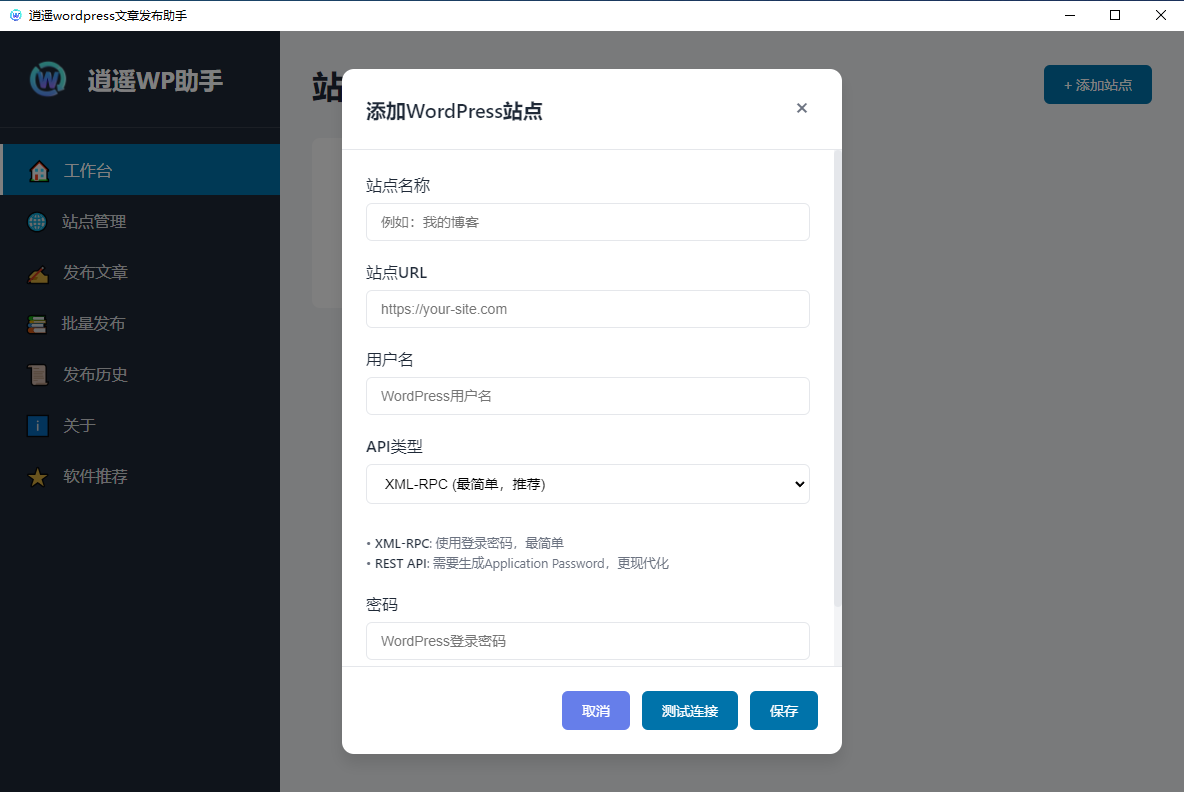The width and height of the screenshot is (1184, 792).
Task: Open the 工作台 menu item
Action: (x=140, y=170)
